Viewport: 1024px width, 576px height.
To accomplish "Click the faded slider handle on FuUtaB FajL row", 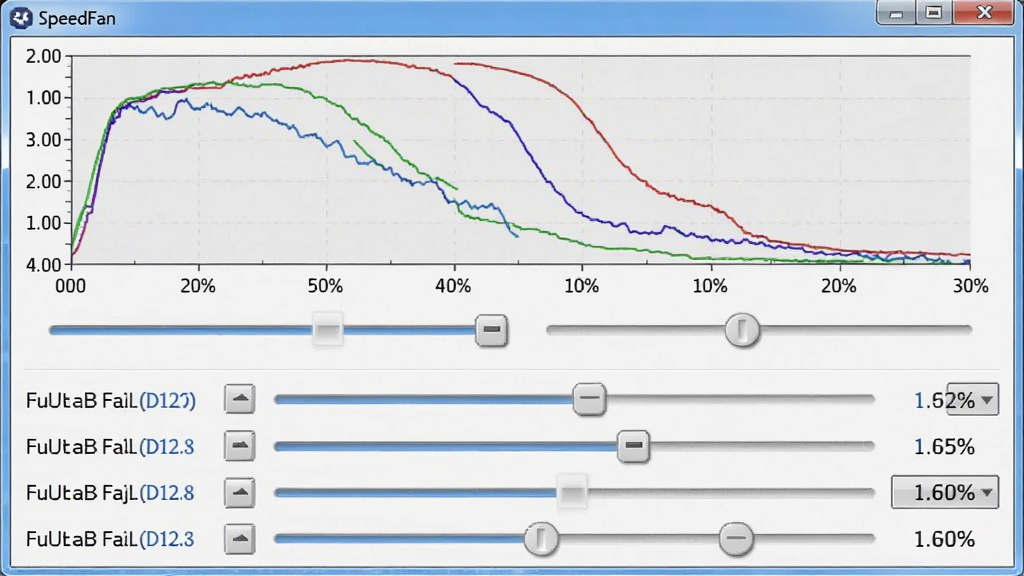I will pyautogui.click(x=572, y=492).
